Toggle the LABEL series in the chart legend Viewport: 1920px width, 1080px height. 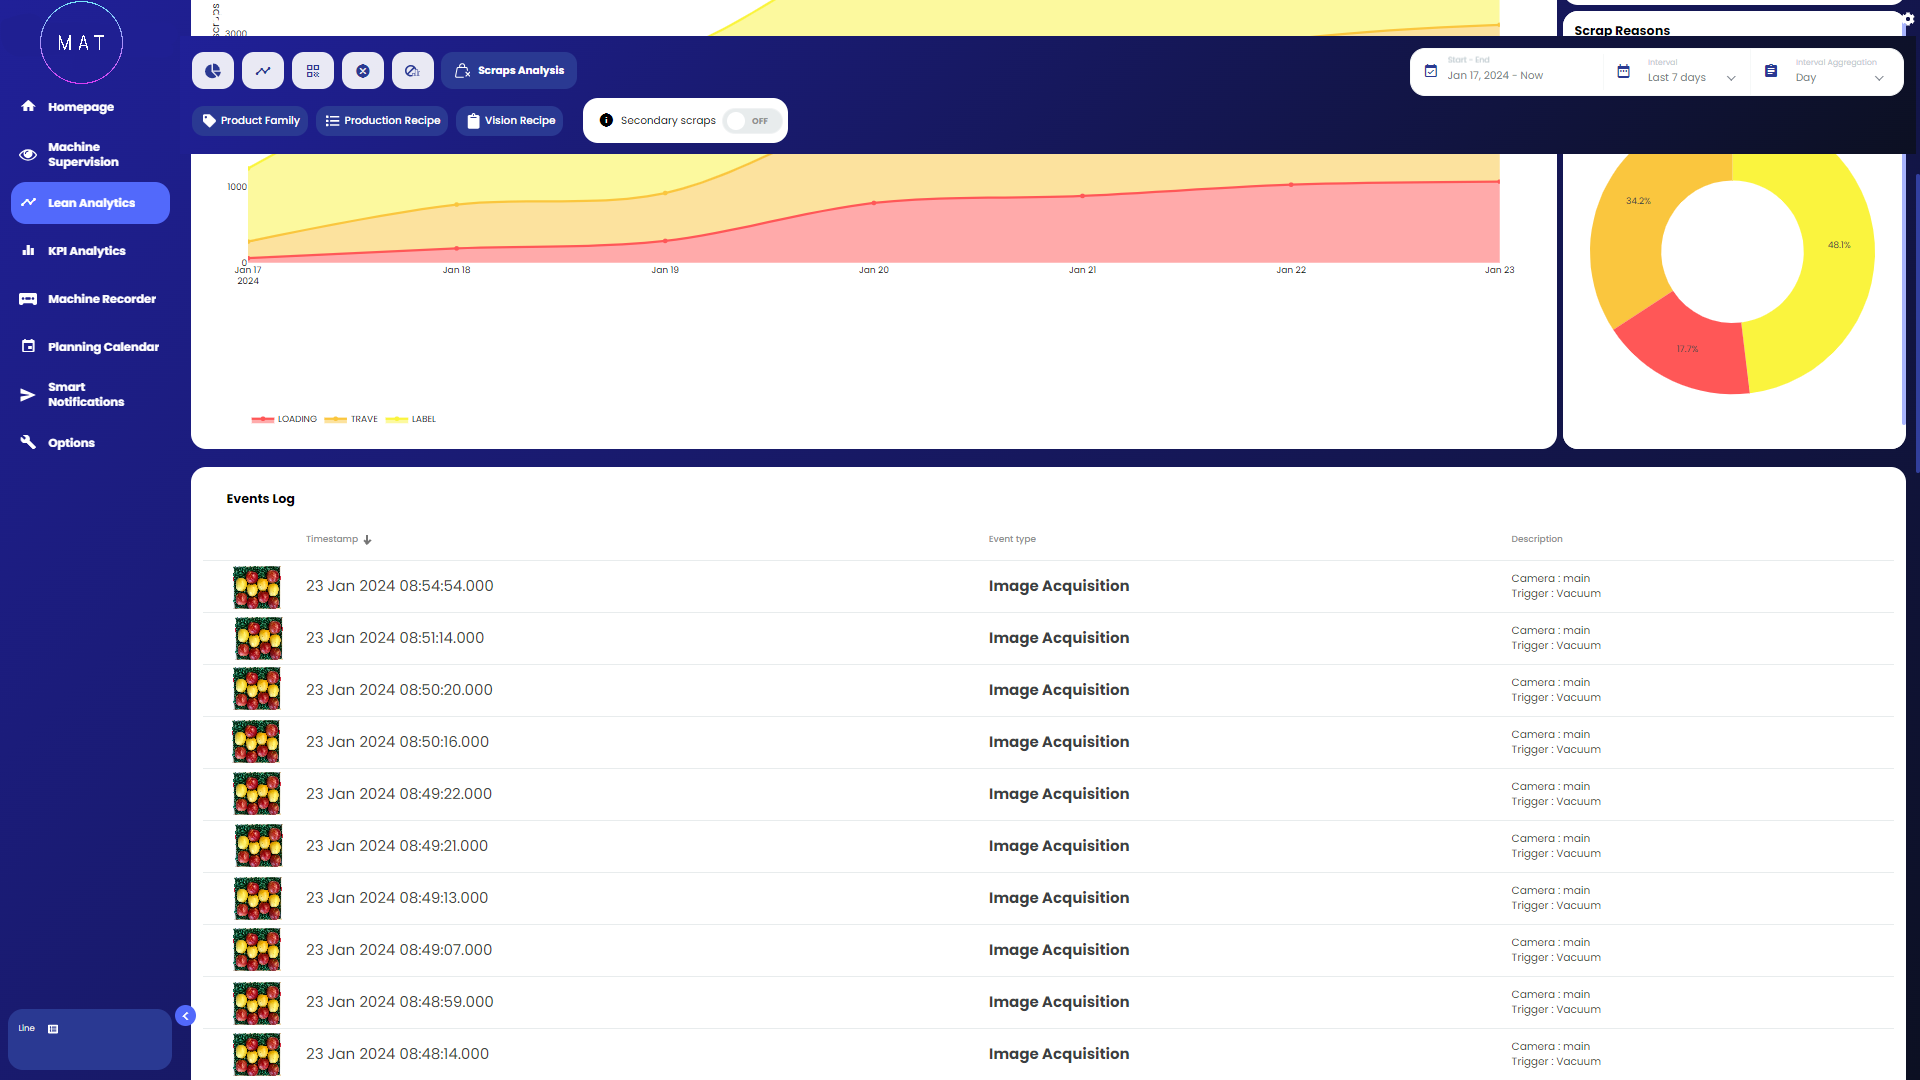(x=411, y=420)
